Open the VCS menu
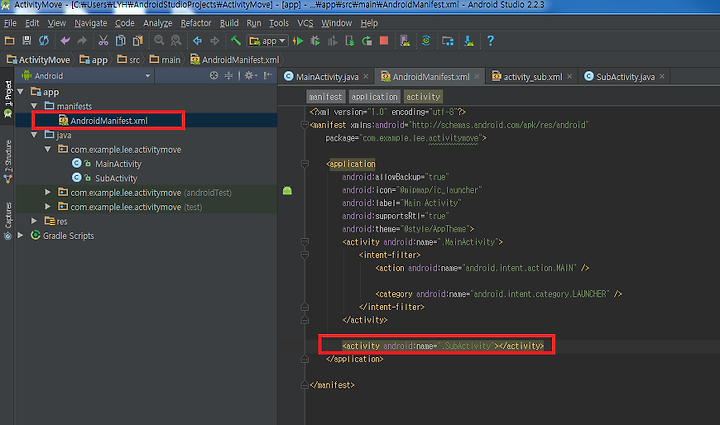This screenshot has height=425, width=720. click(x=305, y=23)
